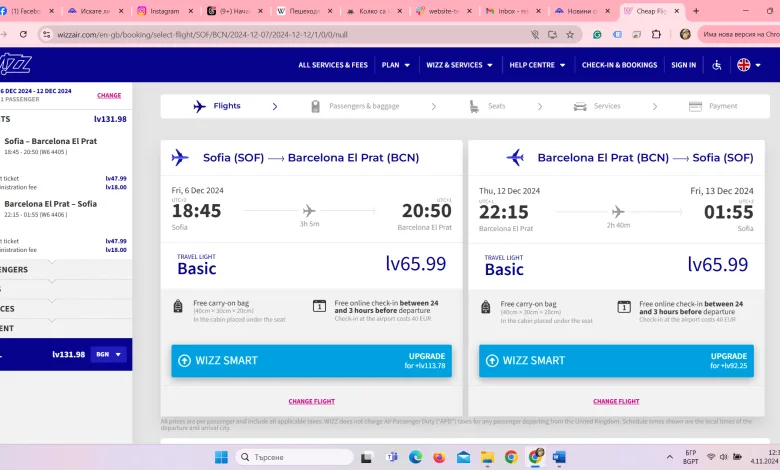780x470 pixels.
Task: Upgrade outbound flight to WIZZ SMART
Action: click(x=311, y=361)
